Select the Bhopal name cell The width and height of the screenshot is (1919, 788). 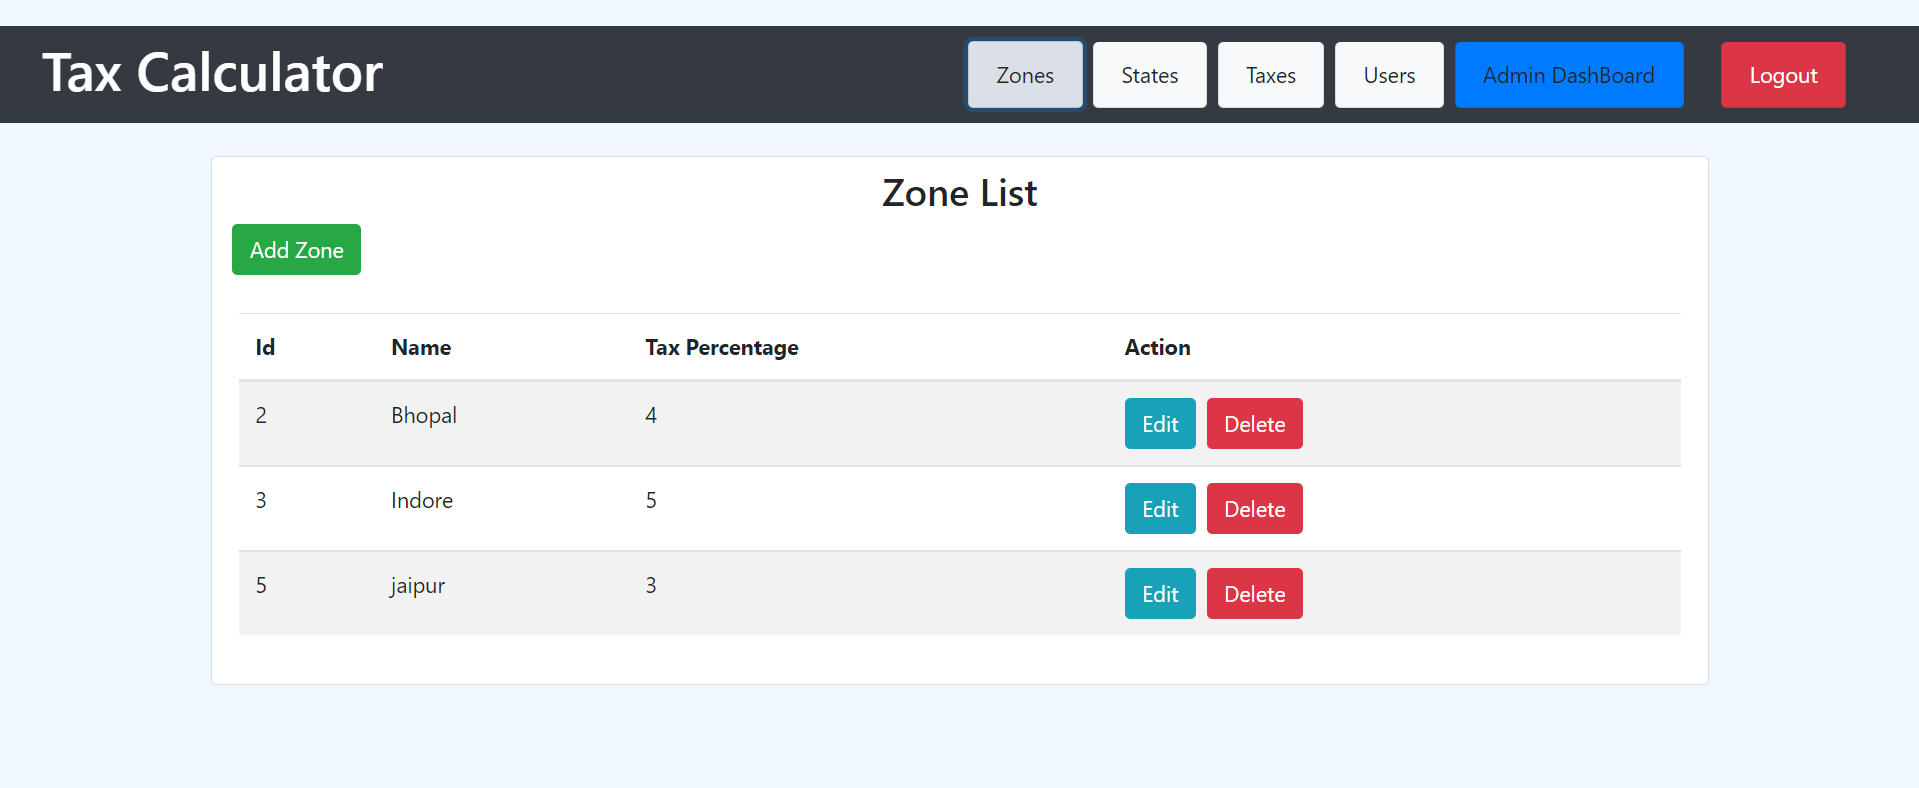pos(424,416)
